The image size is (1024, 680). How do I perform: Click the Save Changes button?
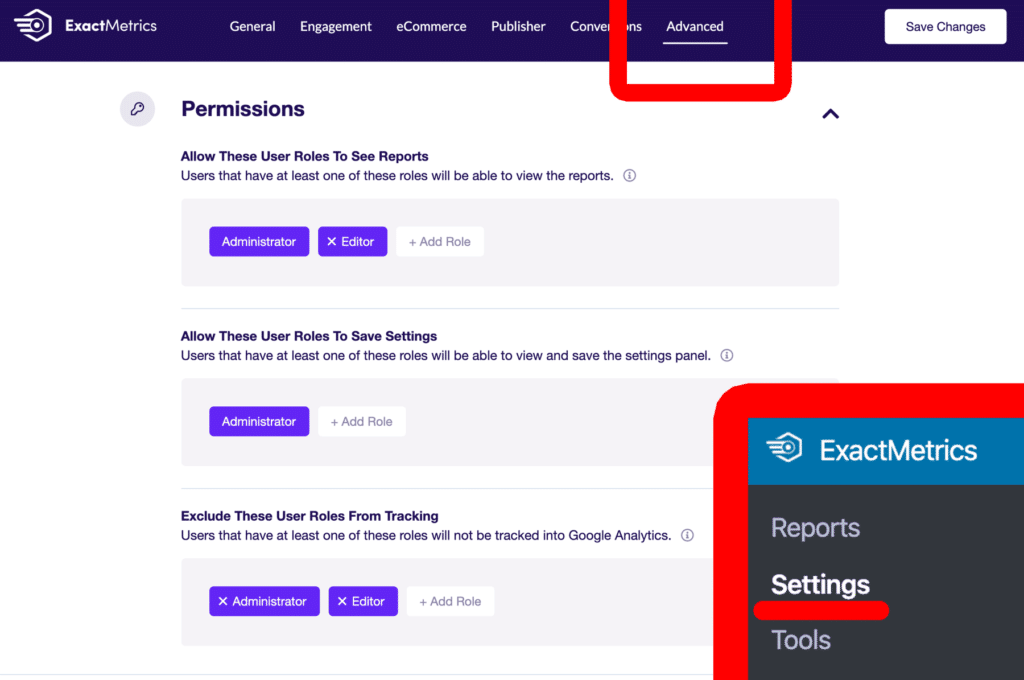(944, 26)
